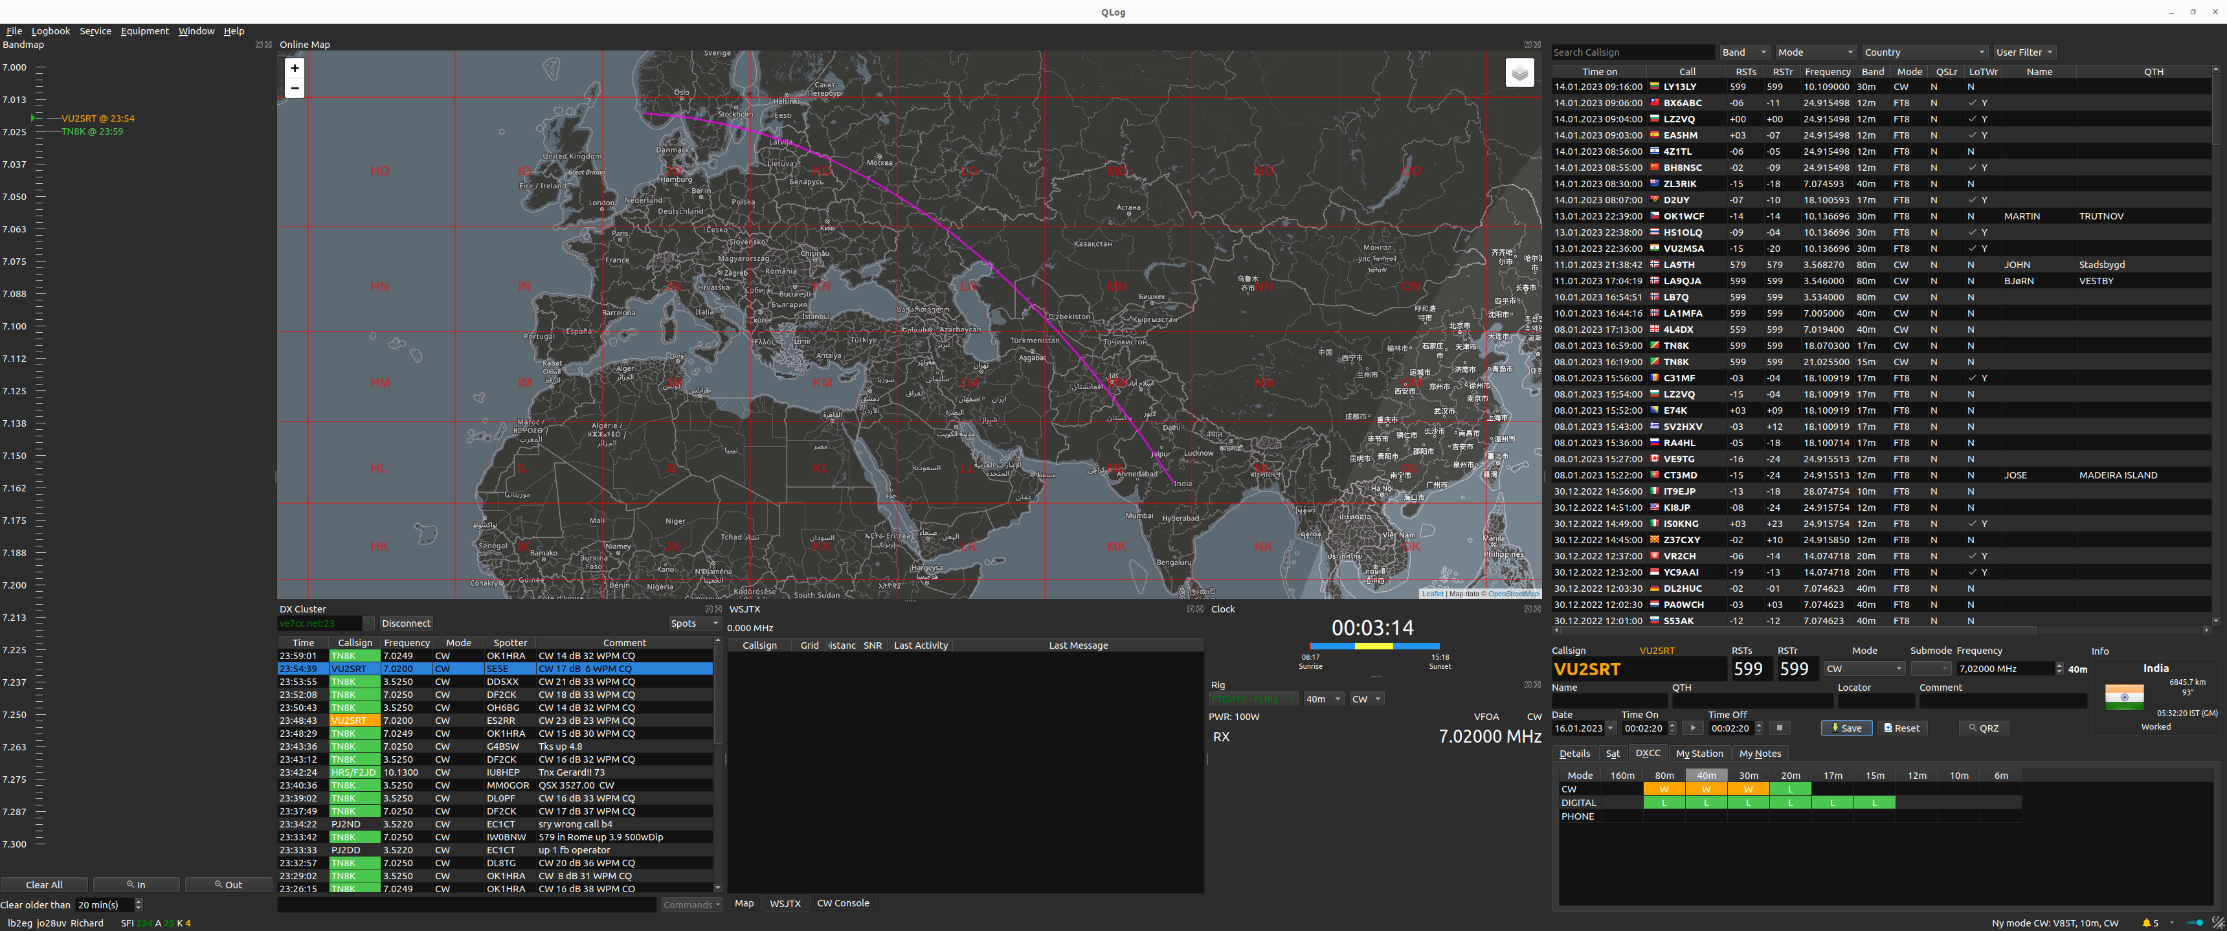Float the DX Cluster panel
The width and height of the screenshot is (2227, 931).
pos(709,609)
